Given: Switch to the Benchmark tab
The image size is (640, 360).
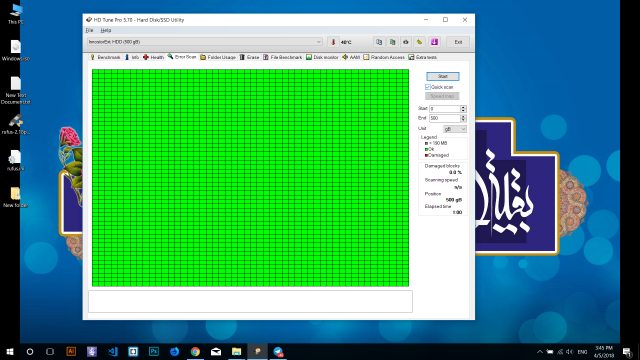Looking at the screenshot, I should coord(105,57).
